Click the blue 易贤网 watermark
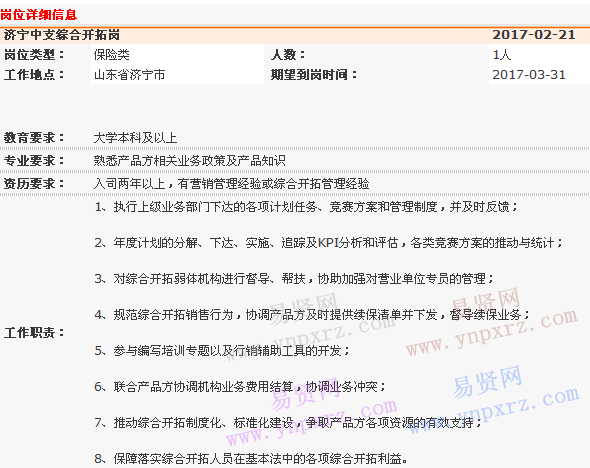590x468 pixels. [x=488, y=381]
